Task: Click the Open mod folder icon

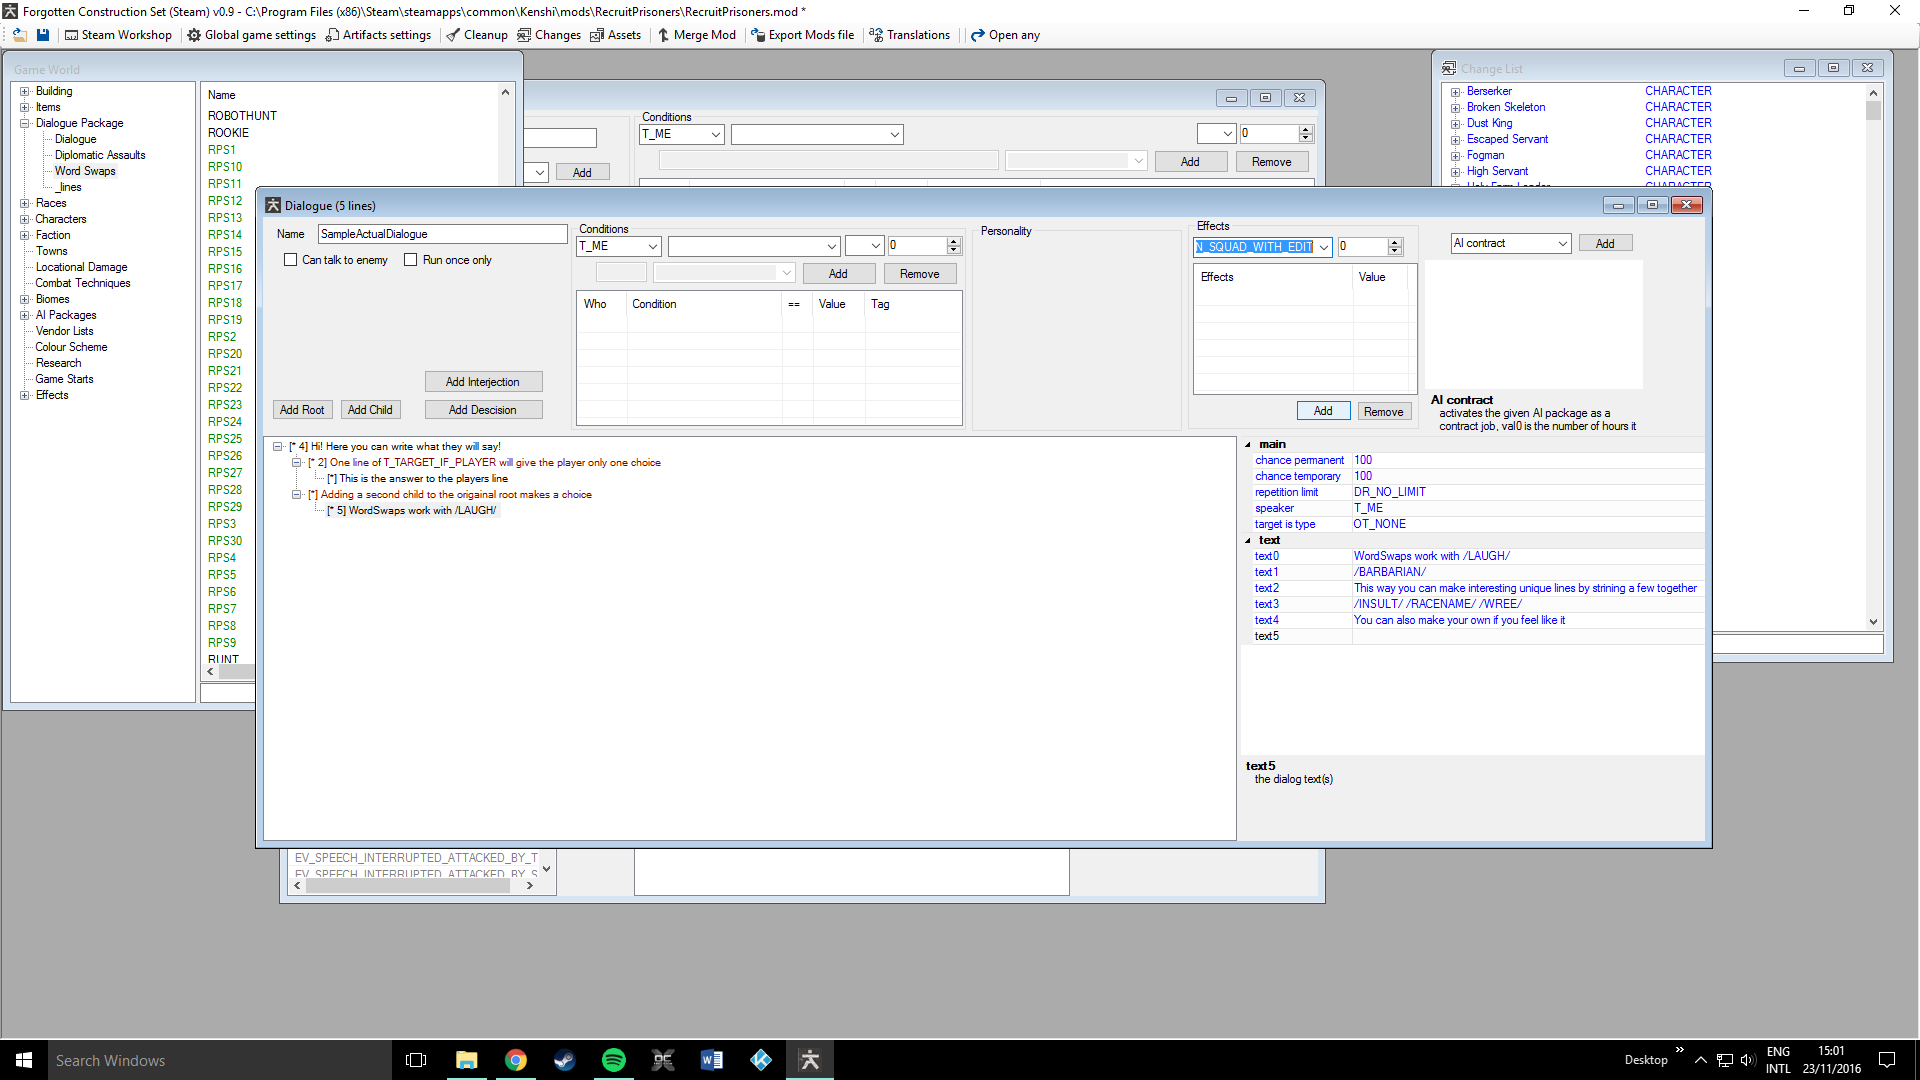Action: pyautogui.click(x=19, y=35)
